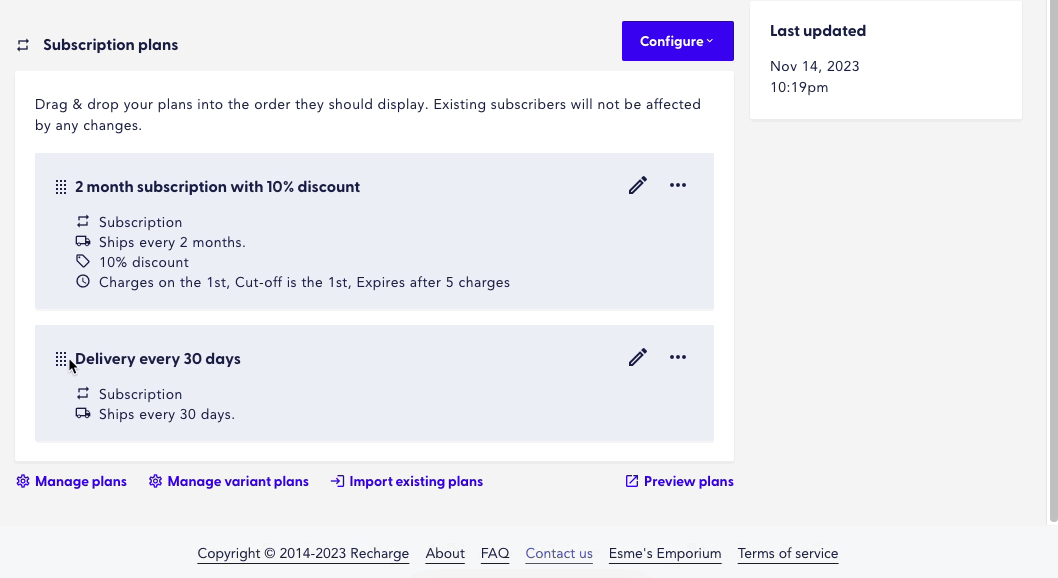Open the Configure dropdown
The height and width of the screenshot is (578, 1058).
tap(678, 41)
